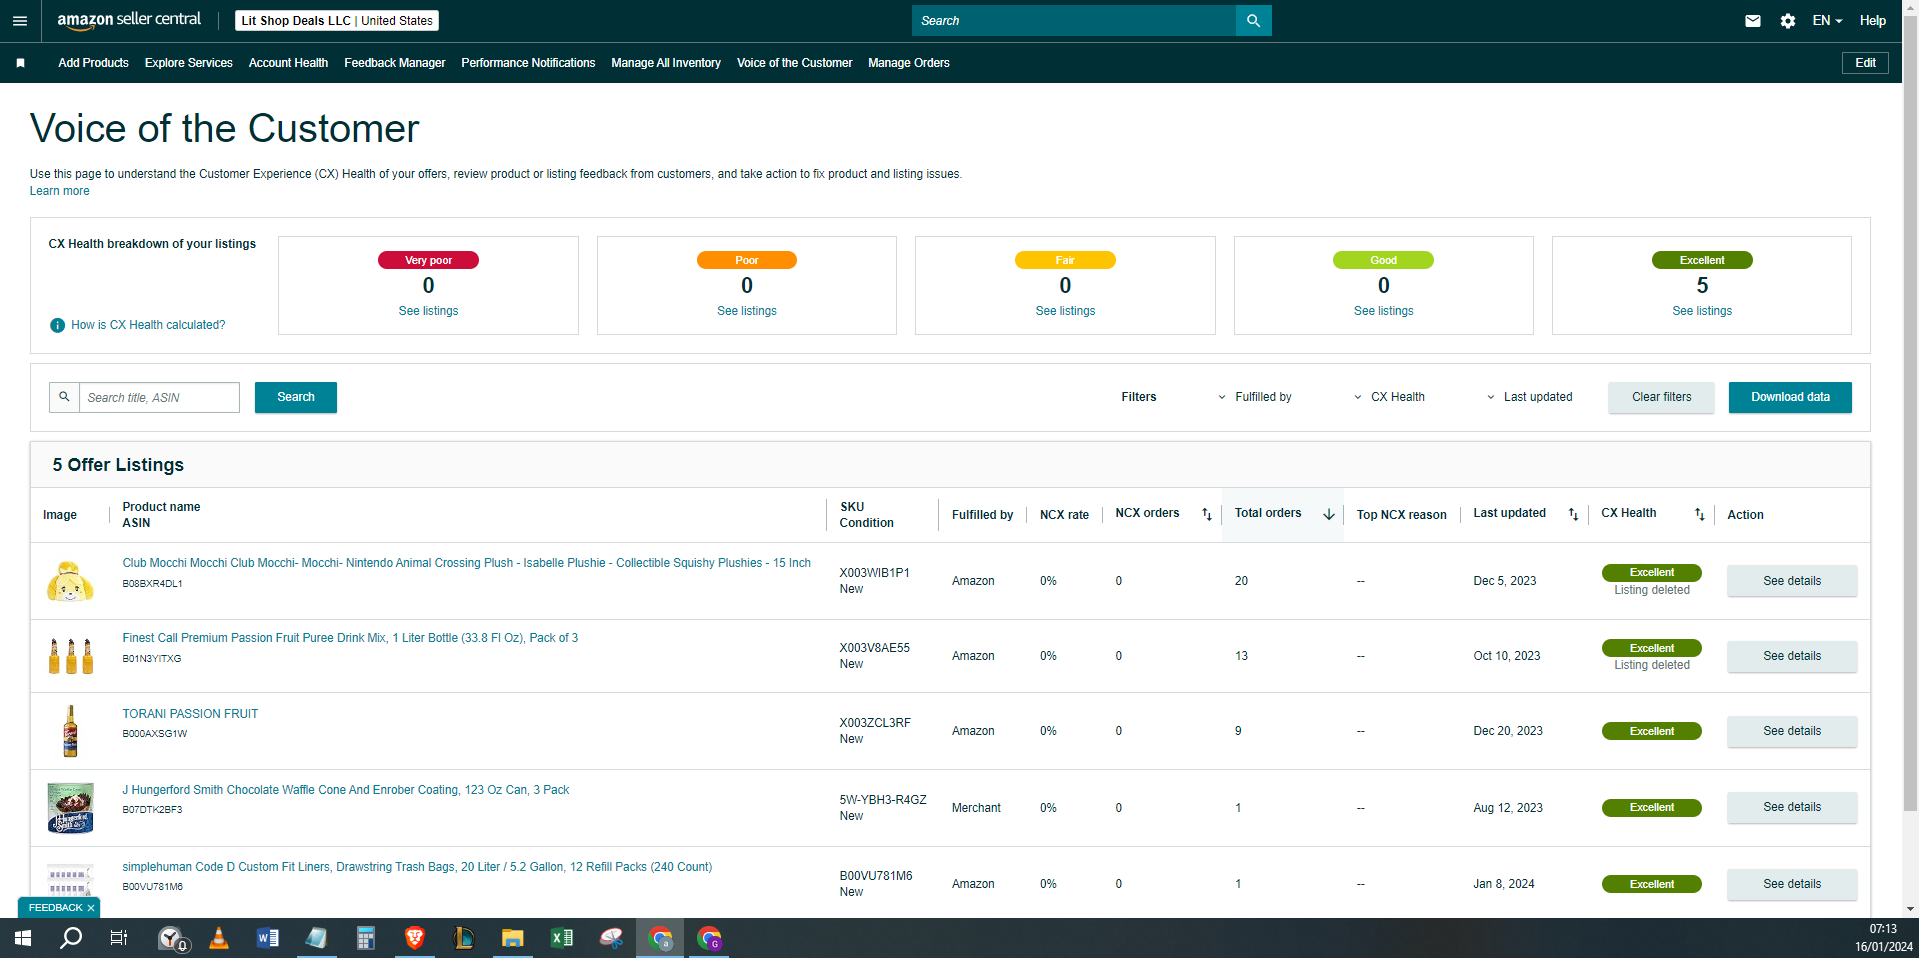Click Download data button
Screen dimensions: 1919x958
point(1790,397)
